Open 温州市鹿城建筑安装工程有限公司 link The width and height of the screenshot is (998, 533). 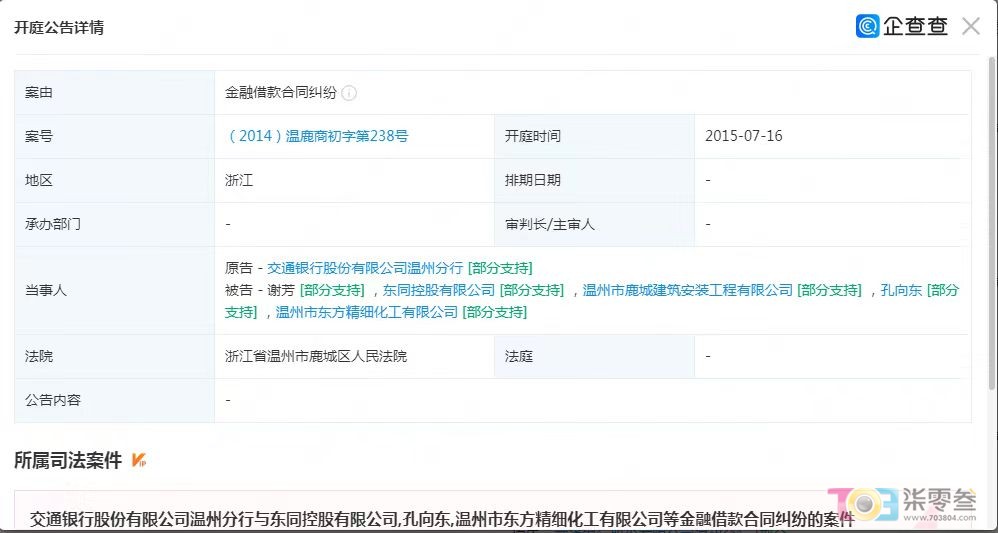(x=687, y=290)
